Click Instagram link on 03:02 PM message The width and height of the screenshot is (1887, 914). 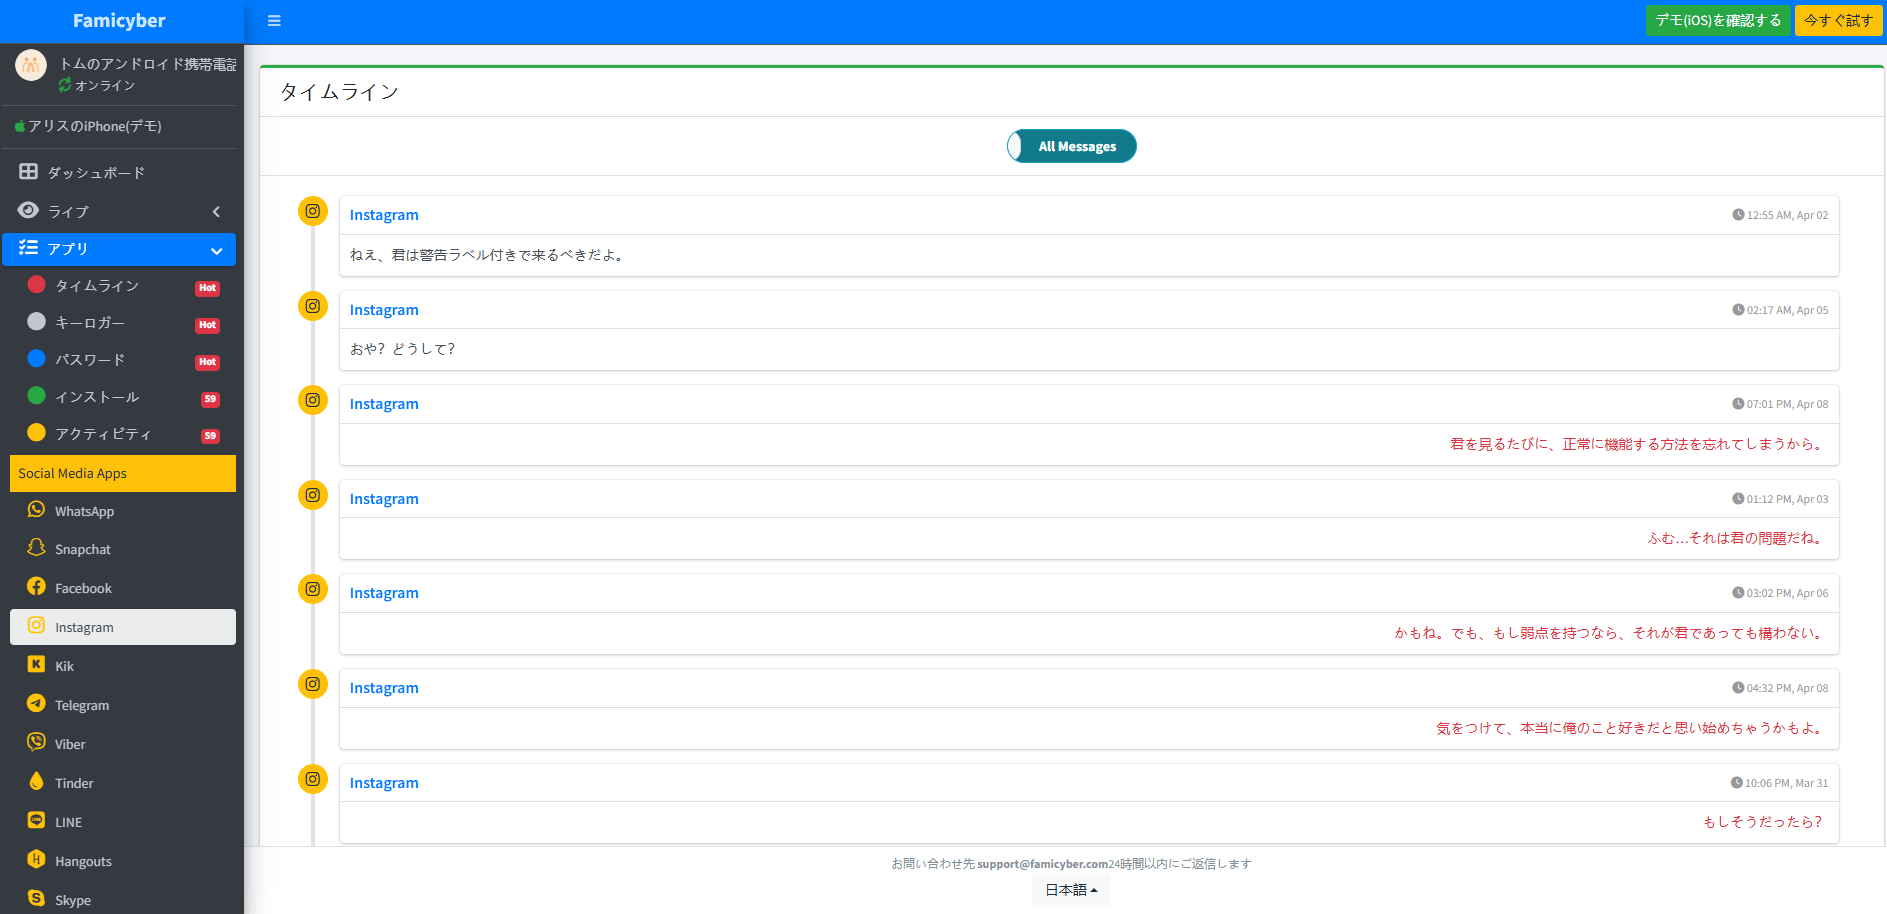tap(384, 593)
